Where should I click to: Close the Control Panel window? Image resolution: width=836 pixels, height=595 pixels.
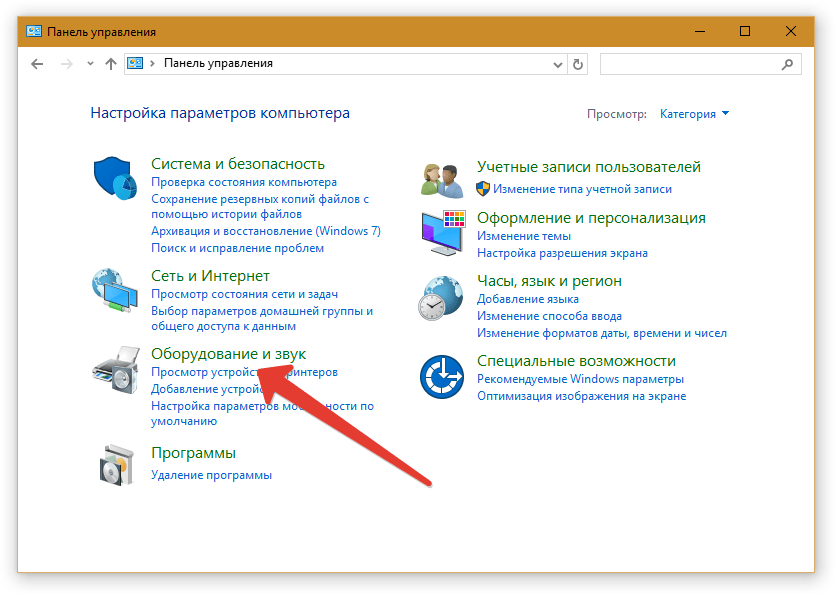point(791,31)
